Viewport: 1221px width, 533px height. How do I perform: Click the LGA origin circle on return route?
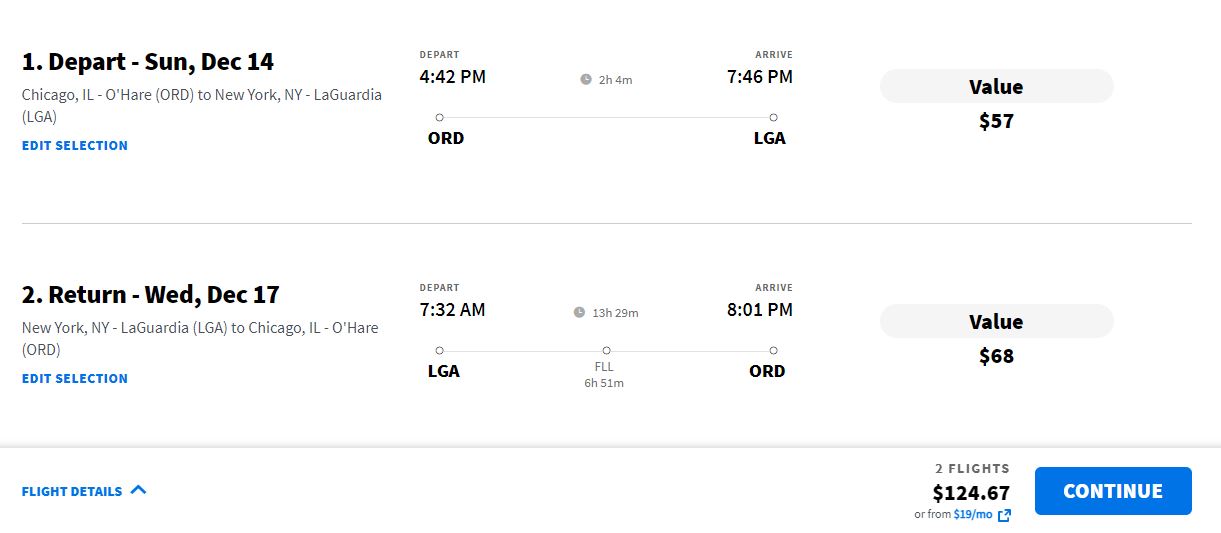(x=440, y=350)
